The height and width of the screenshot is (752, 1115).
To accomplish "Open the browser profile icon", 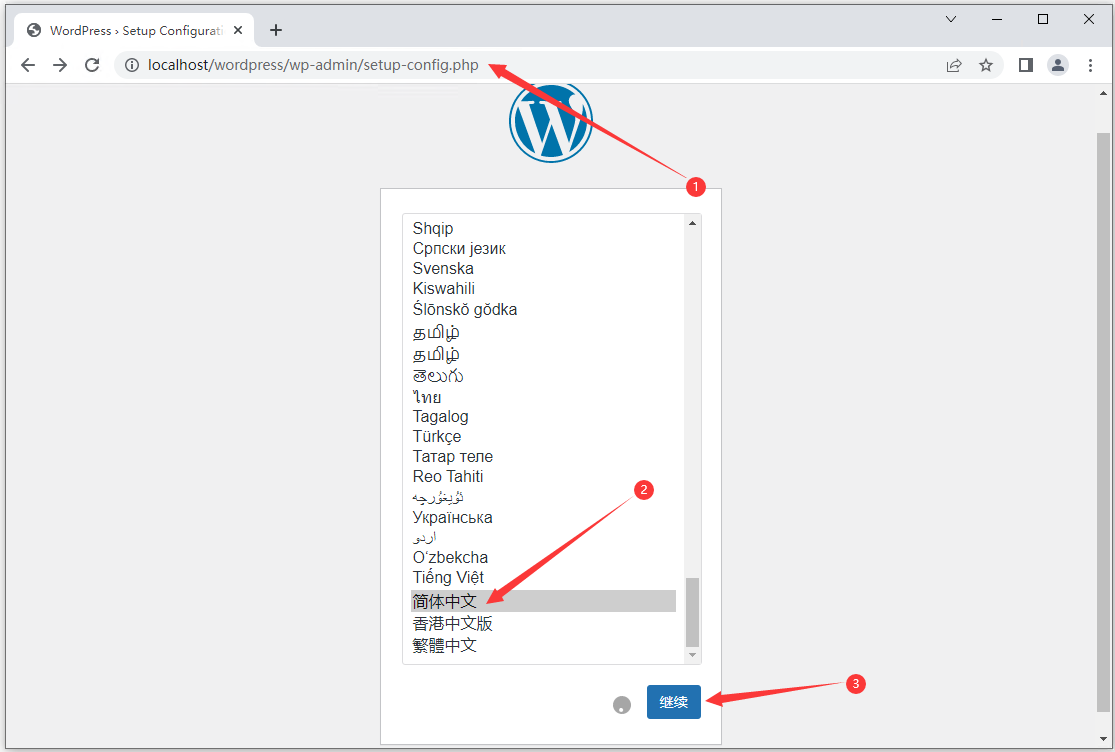I will 1058,65.
